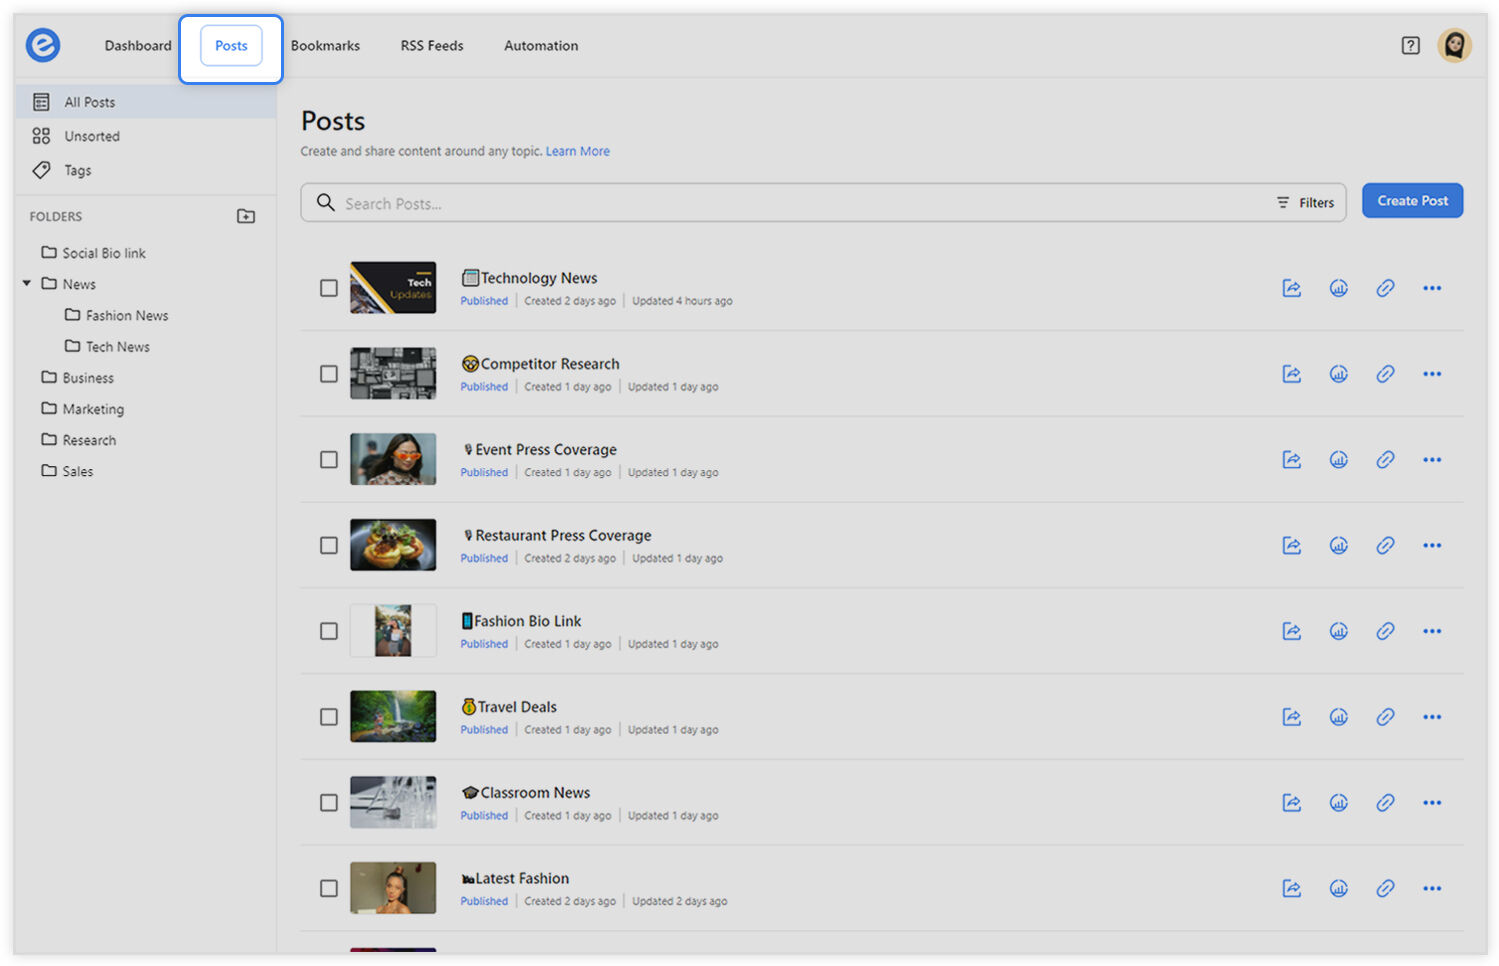Open more options for Latest Fashion

pos(1432,889)
